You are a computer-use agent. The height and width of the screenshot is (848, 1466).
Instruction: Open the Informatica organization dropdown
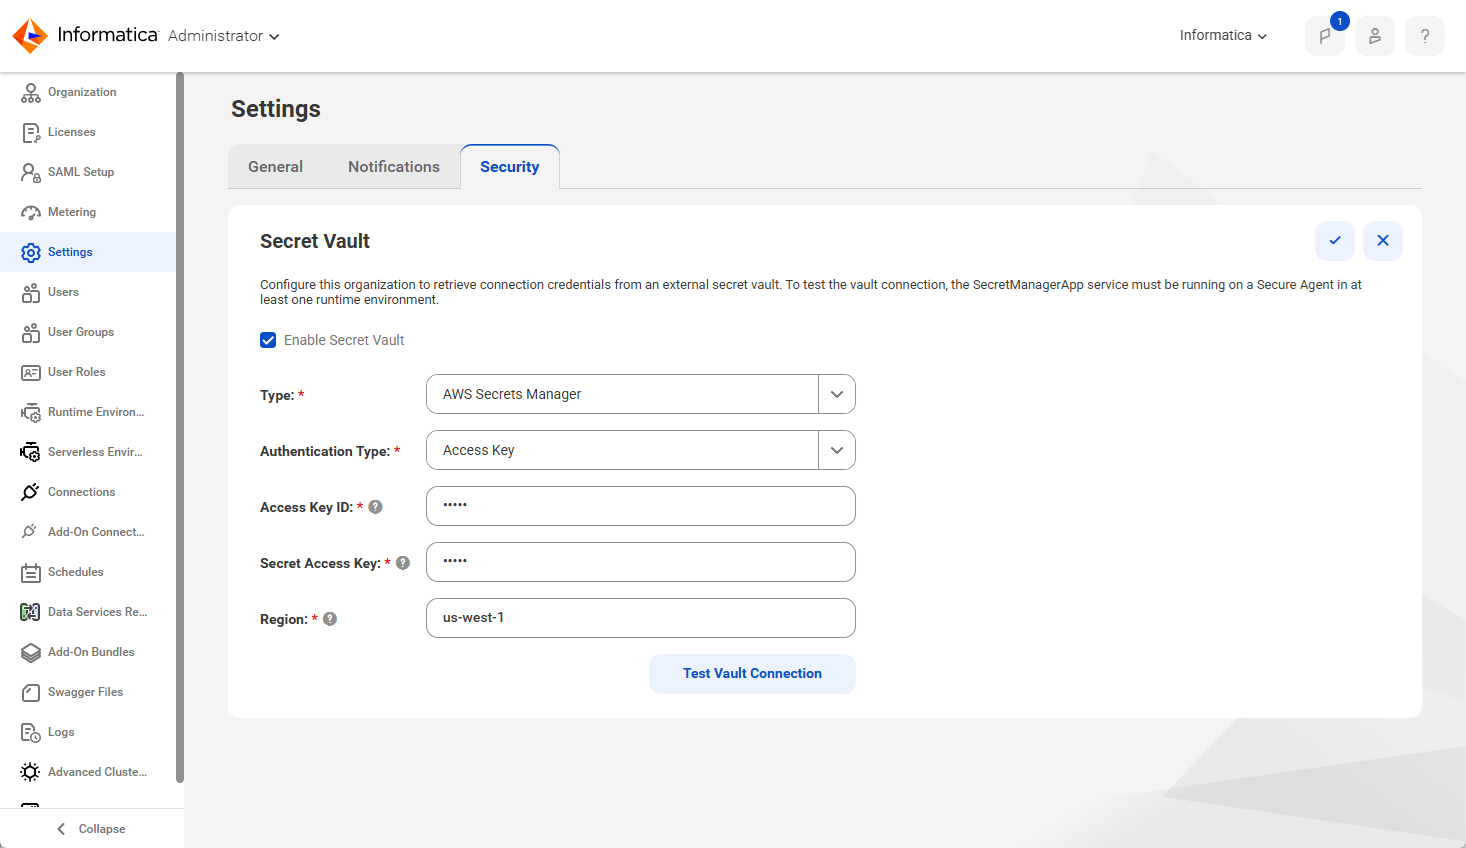click(1223, 35)
